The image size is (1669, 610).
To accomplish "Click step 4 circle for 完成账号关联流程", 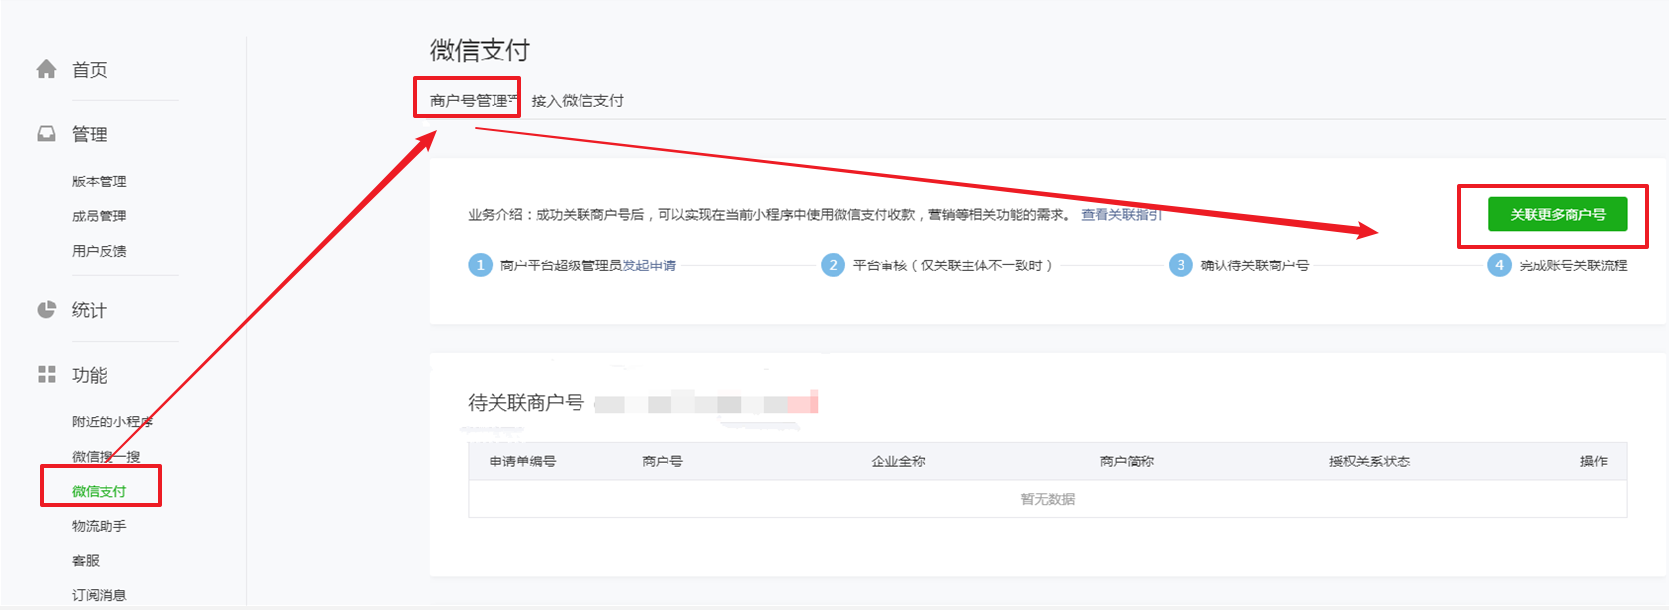I will [x=1499, y=265].
